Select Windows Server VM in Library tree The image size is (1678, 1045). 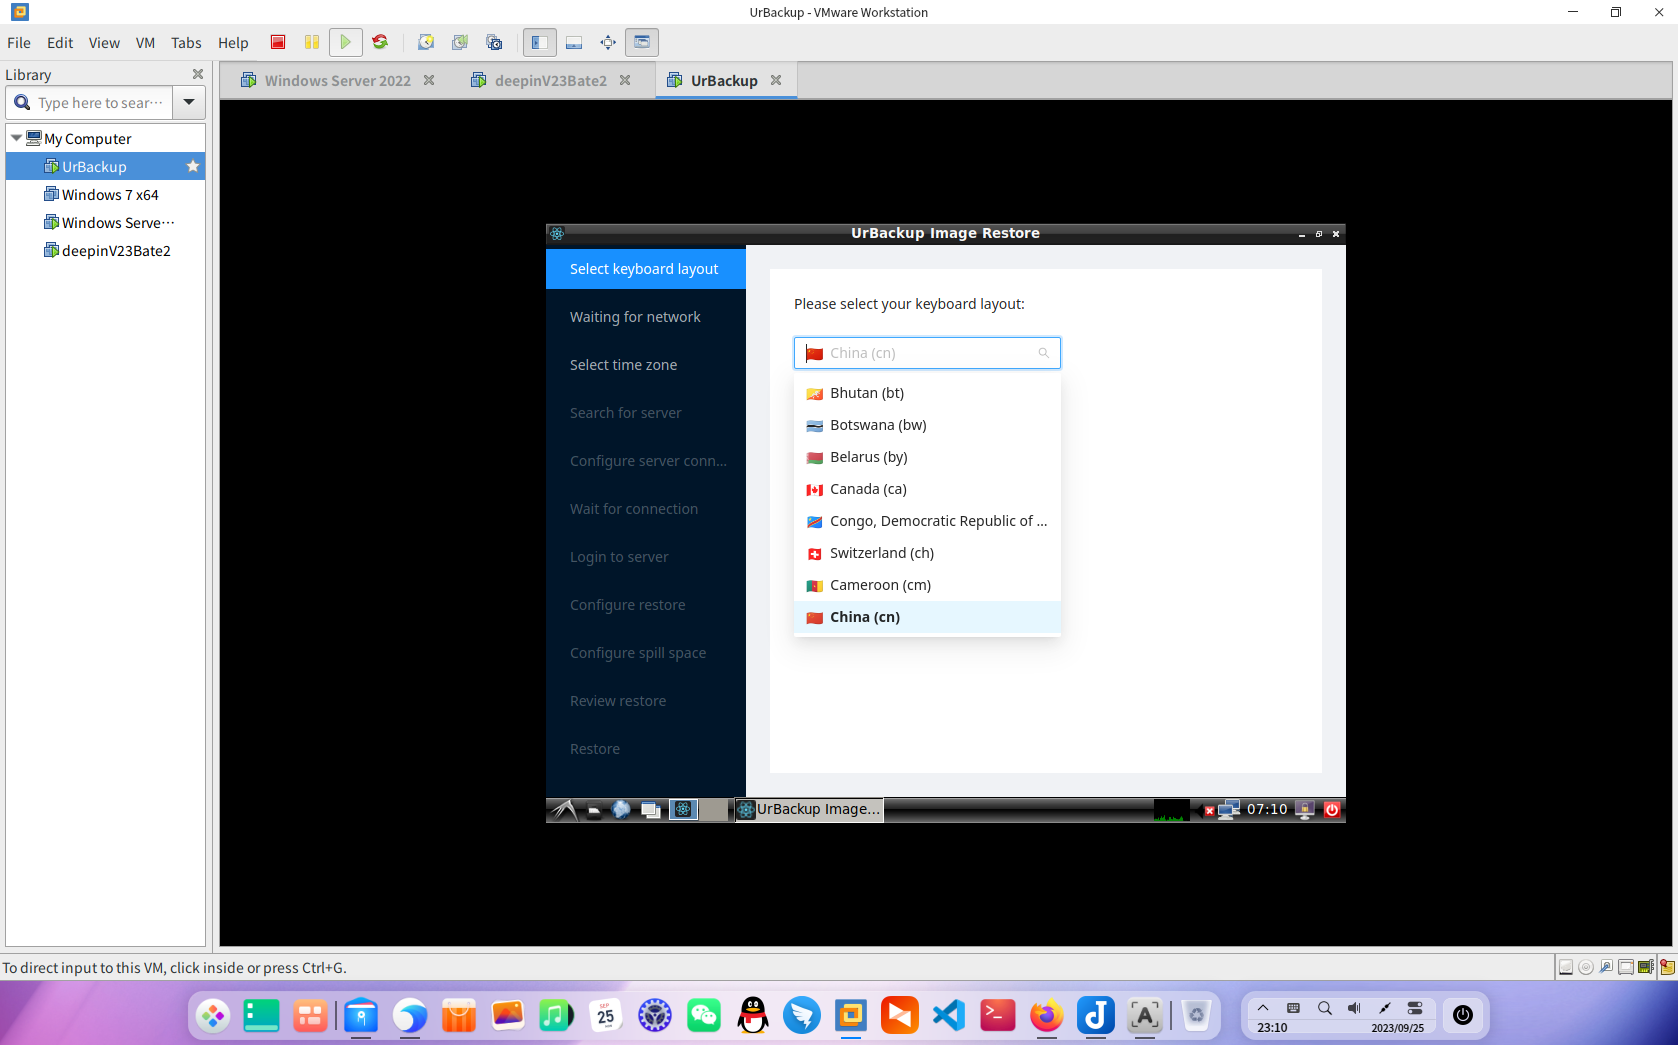105,223
